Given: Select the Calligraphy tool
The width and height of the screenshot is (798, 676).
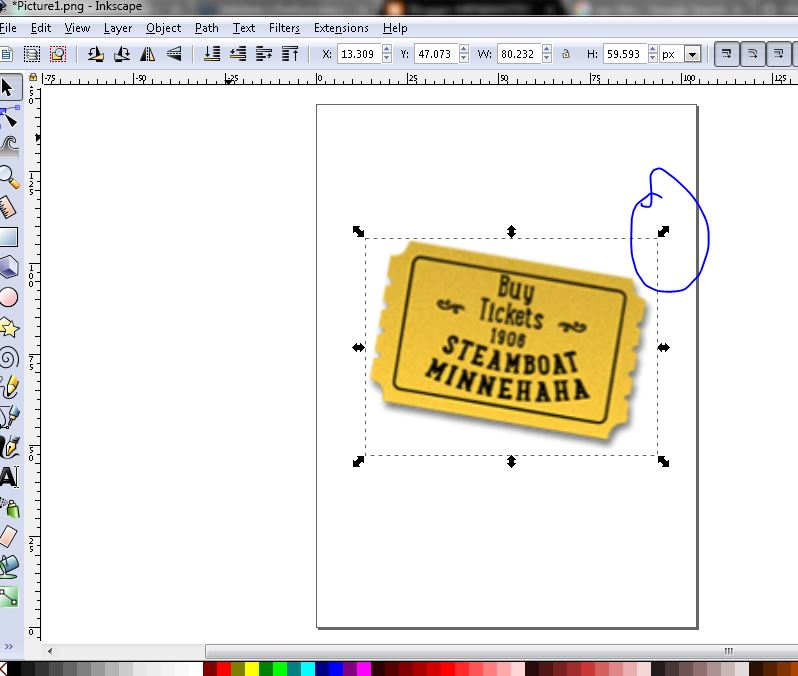Looking at the screenshot, I should pos(9,447).
